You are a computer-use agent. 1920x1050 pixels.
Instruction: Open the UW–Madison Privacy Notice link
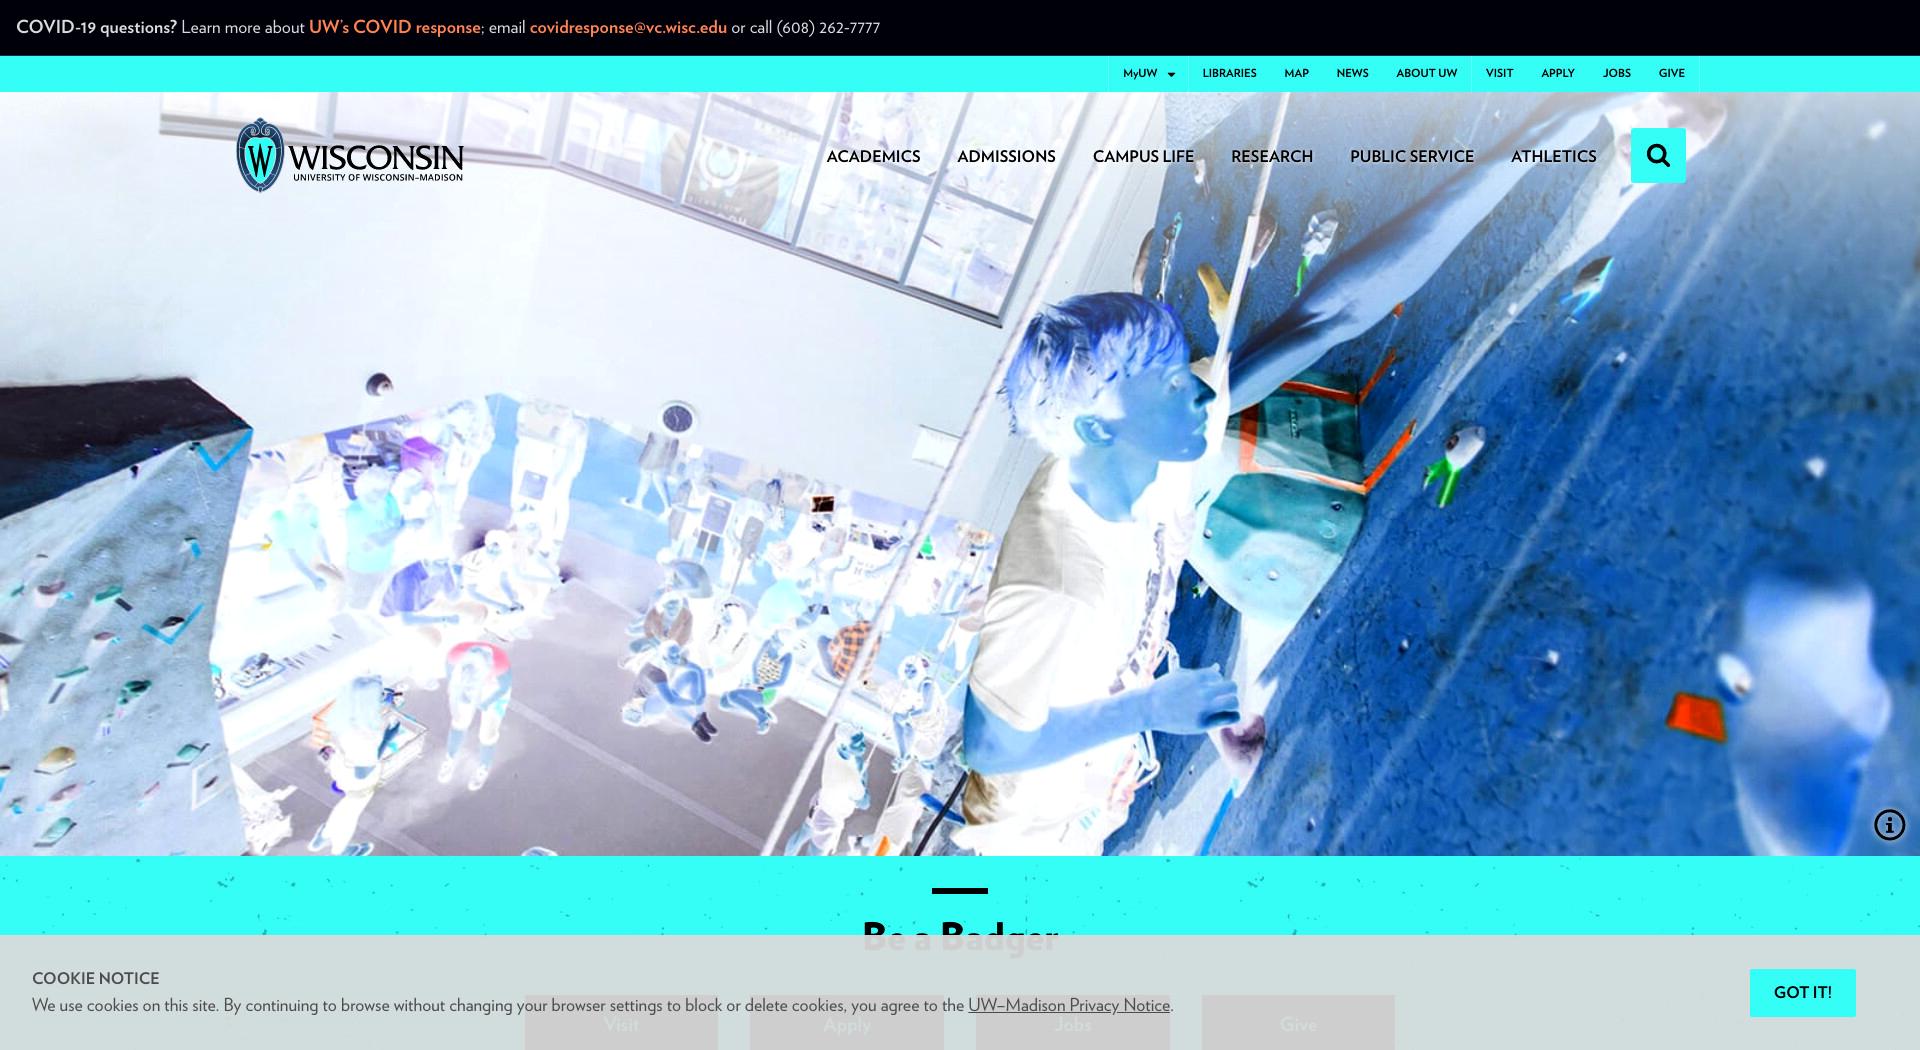coord(1068,1005)
